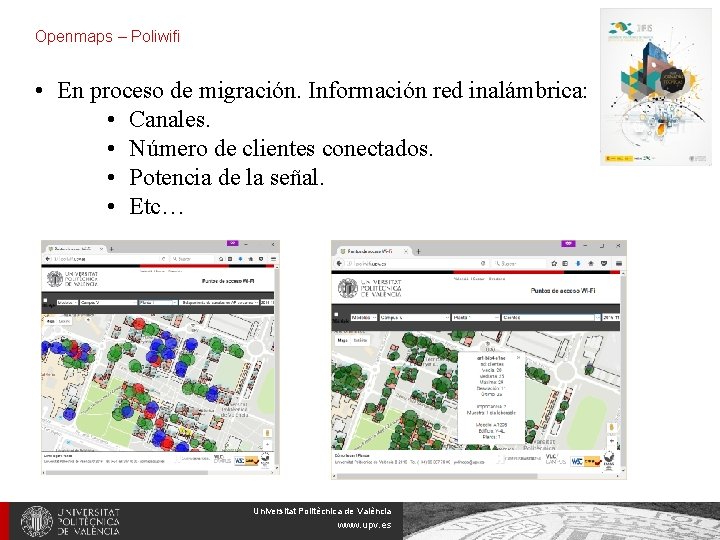Click EMAS logo in right page footer
Image resolution: width=720 pixels, height=540 pixels.
609,460
